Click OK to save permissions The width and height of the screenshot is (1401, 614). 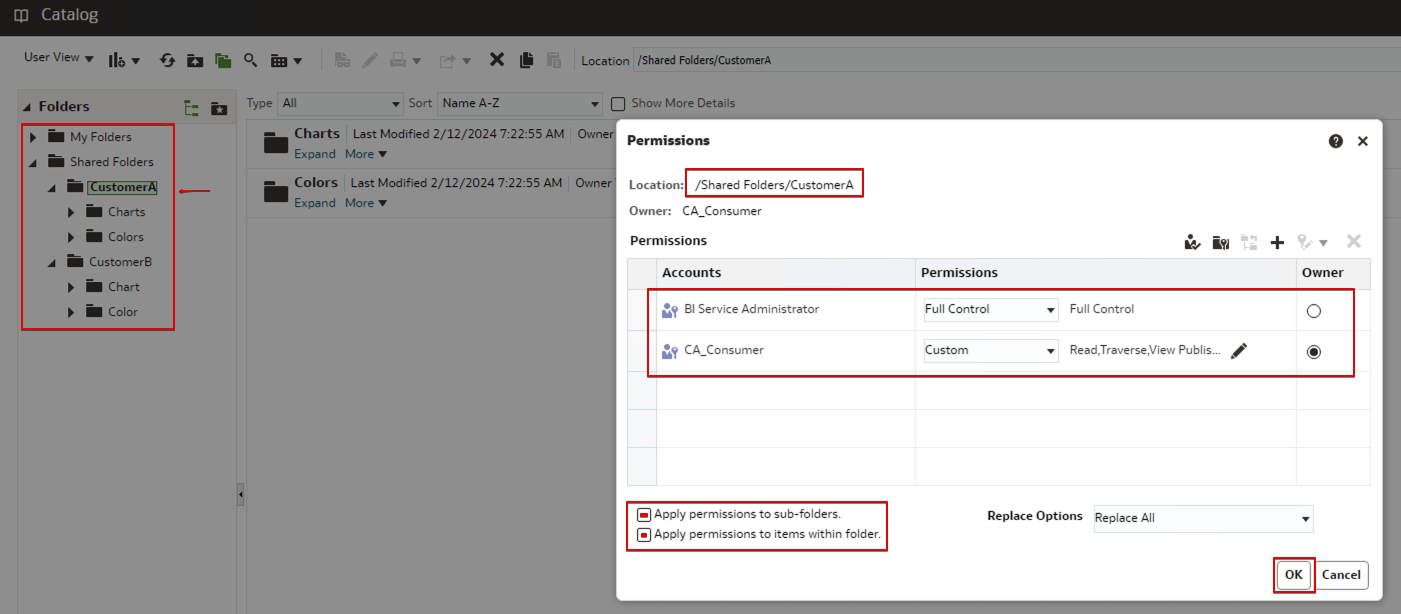[1293, 575]
